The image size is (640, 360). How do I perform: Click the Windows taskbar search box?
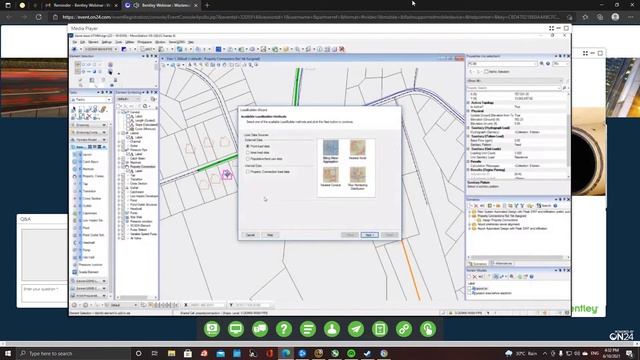coord(74,353)
